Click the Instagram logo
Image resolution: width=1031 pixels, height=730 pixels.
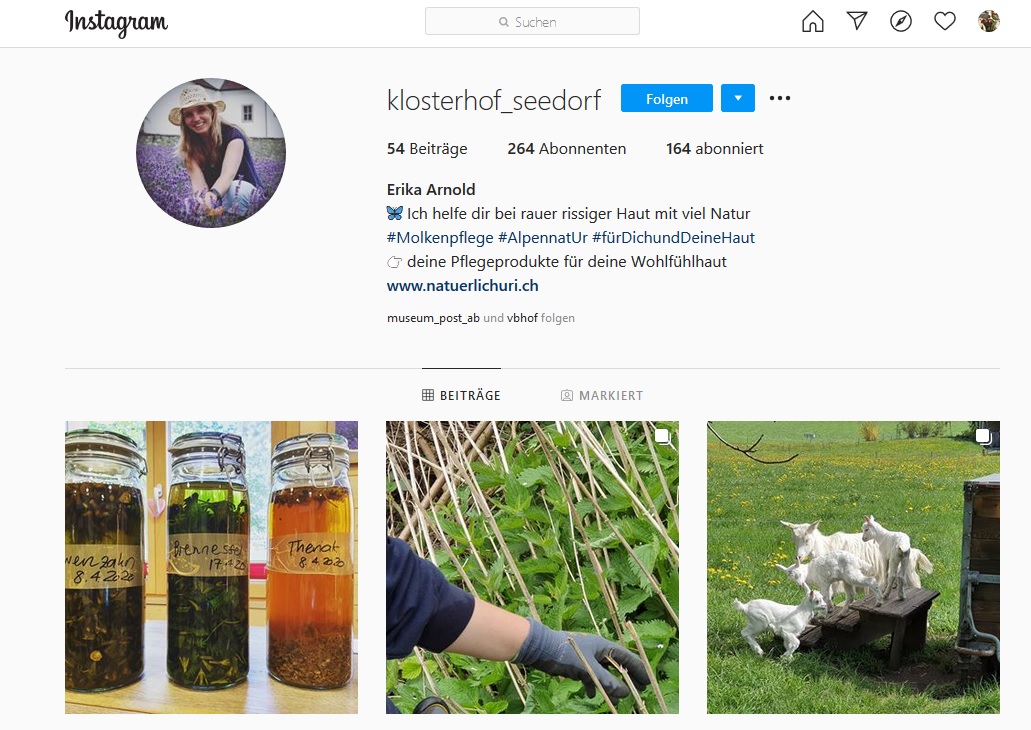coord(116,22)
